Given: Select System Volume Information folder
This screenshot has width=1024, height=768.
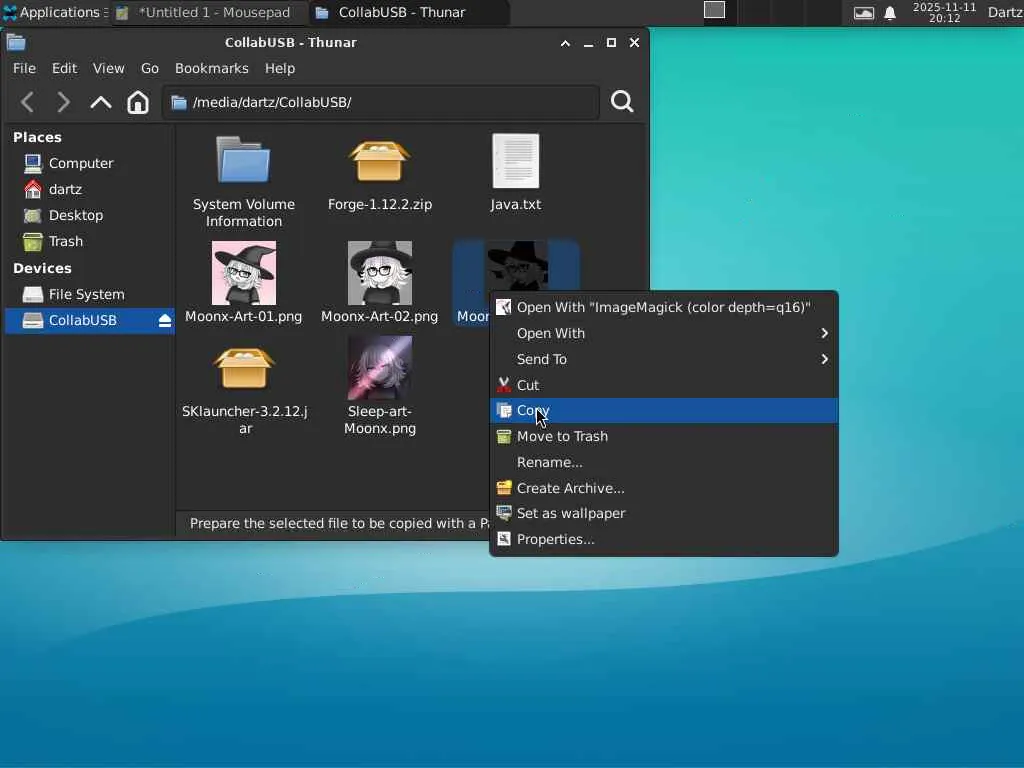Looking at the screenshot, I should tap(244, 182).
